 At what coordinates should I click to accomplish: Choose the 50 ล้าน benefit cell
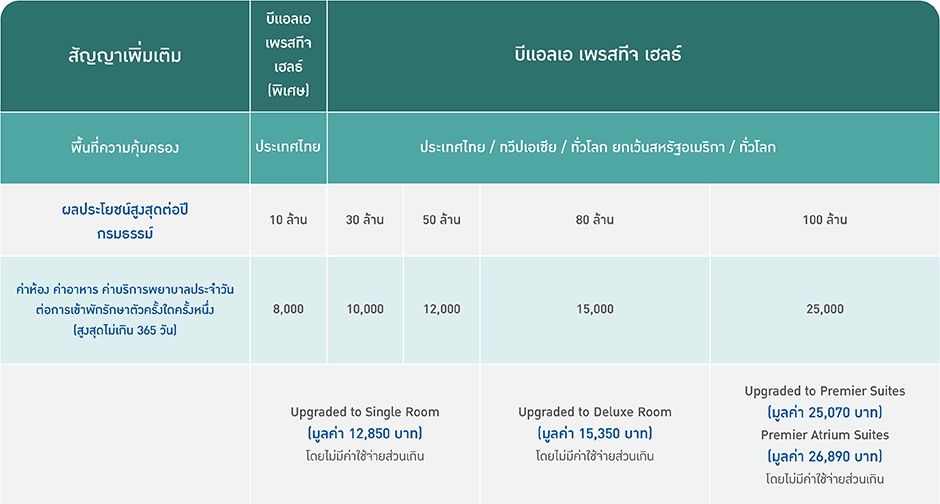pos(442,220)
